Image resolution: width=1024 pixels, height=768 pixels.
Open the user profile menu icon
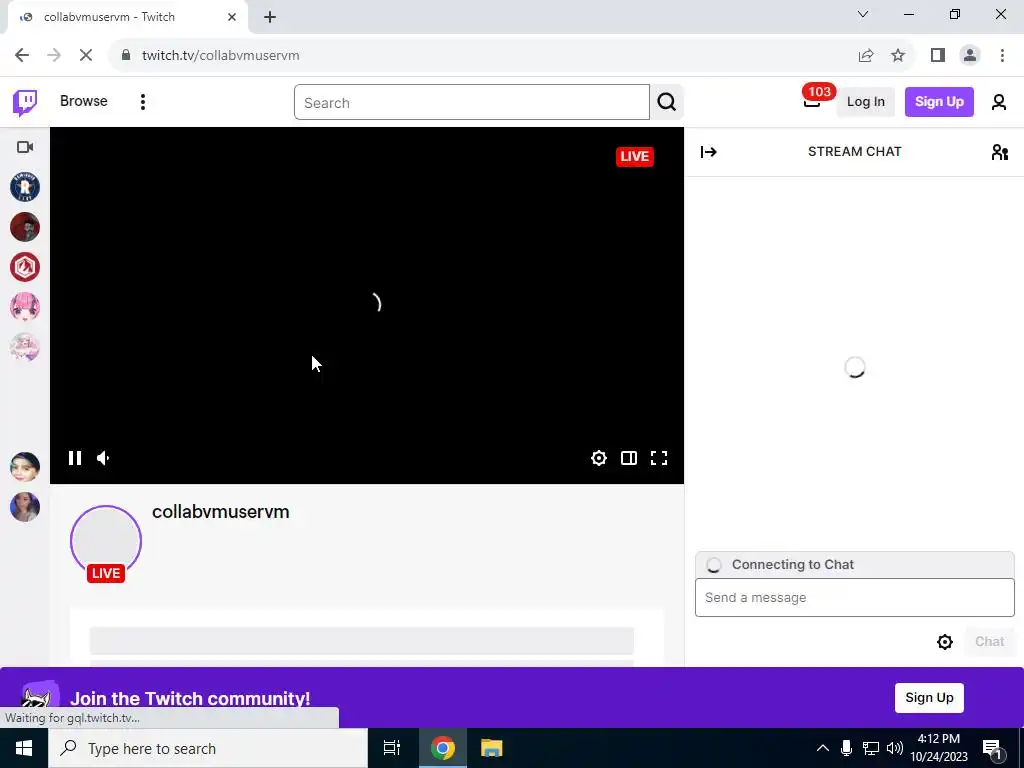point(999,102)
